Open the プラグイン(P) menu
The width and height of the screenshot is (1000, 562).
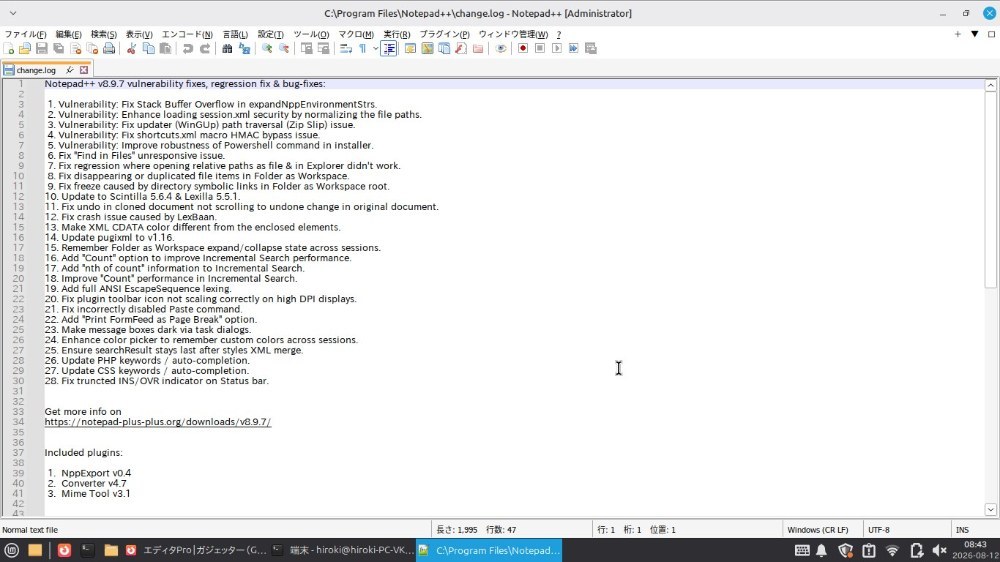[x=445, y=34]
